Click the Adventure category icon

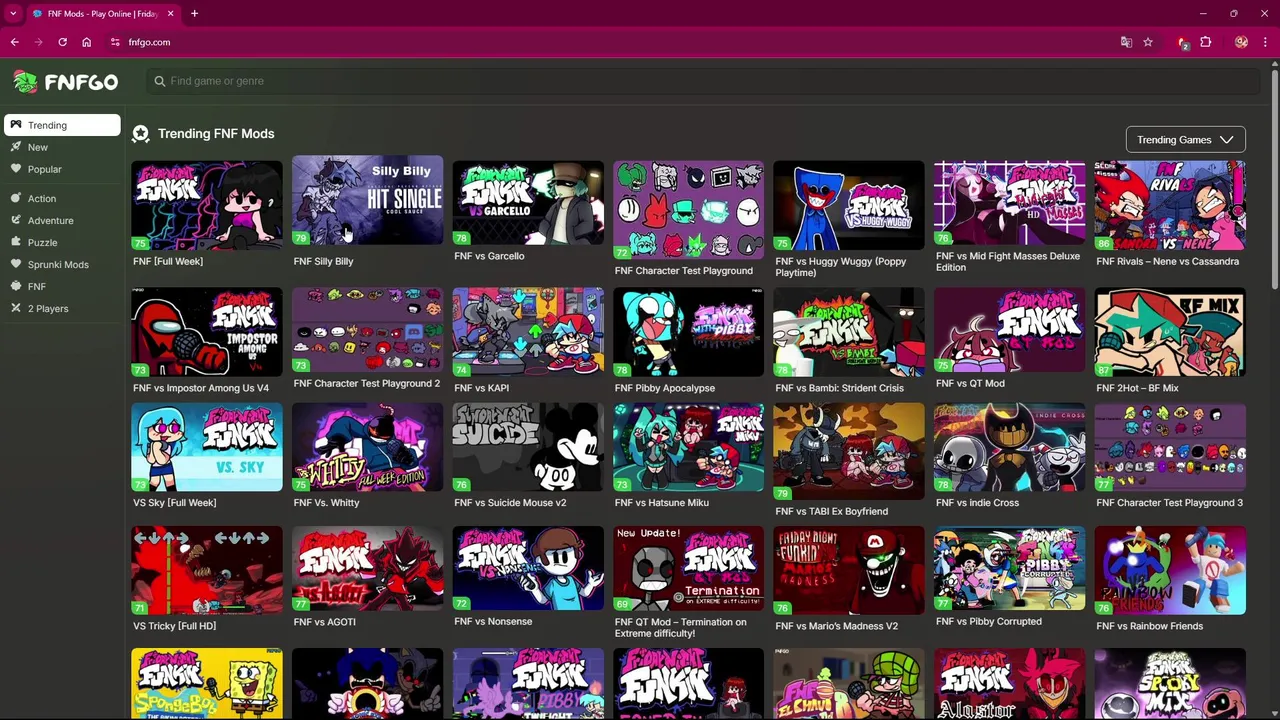(16, 220)
